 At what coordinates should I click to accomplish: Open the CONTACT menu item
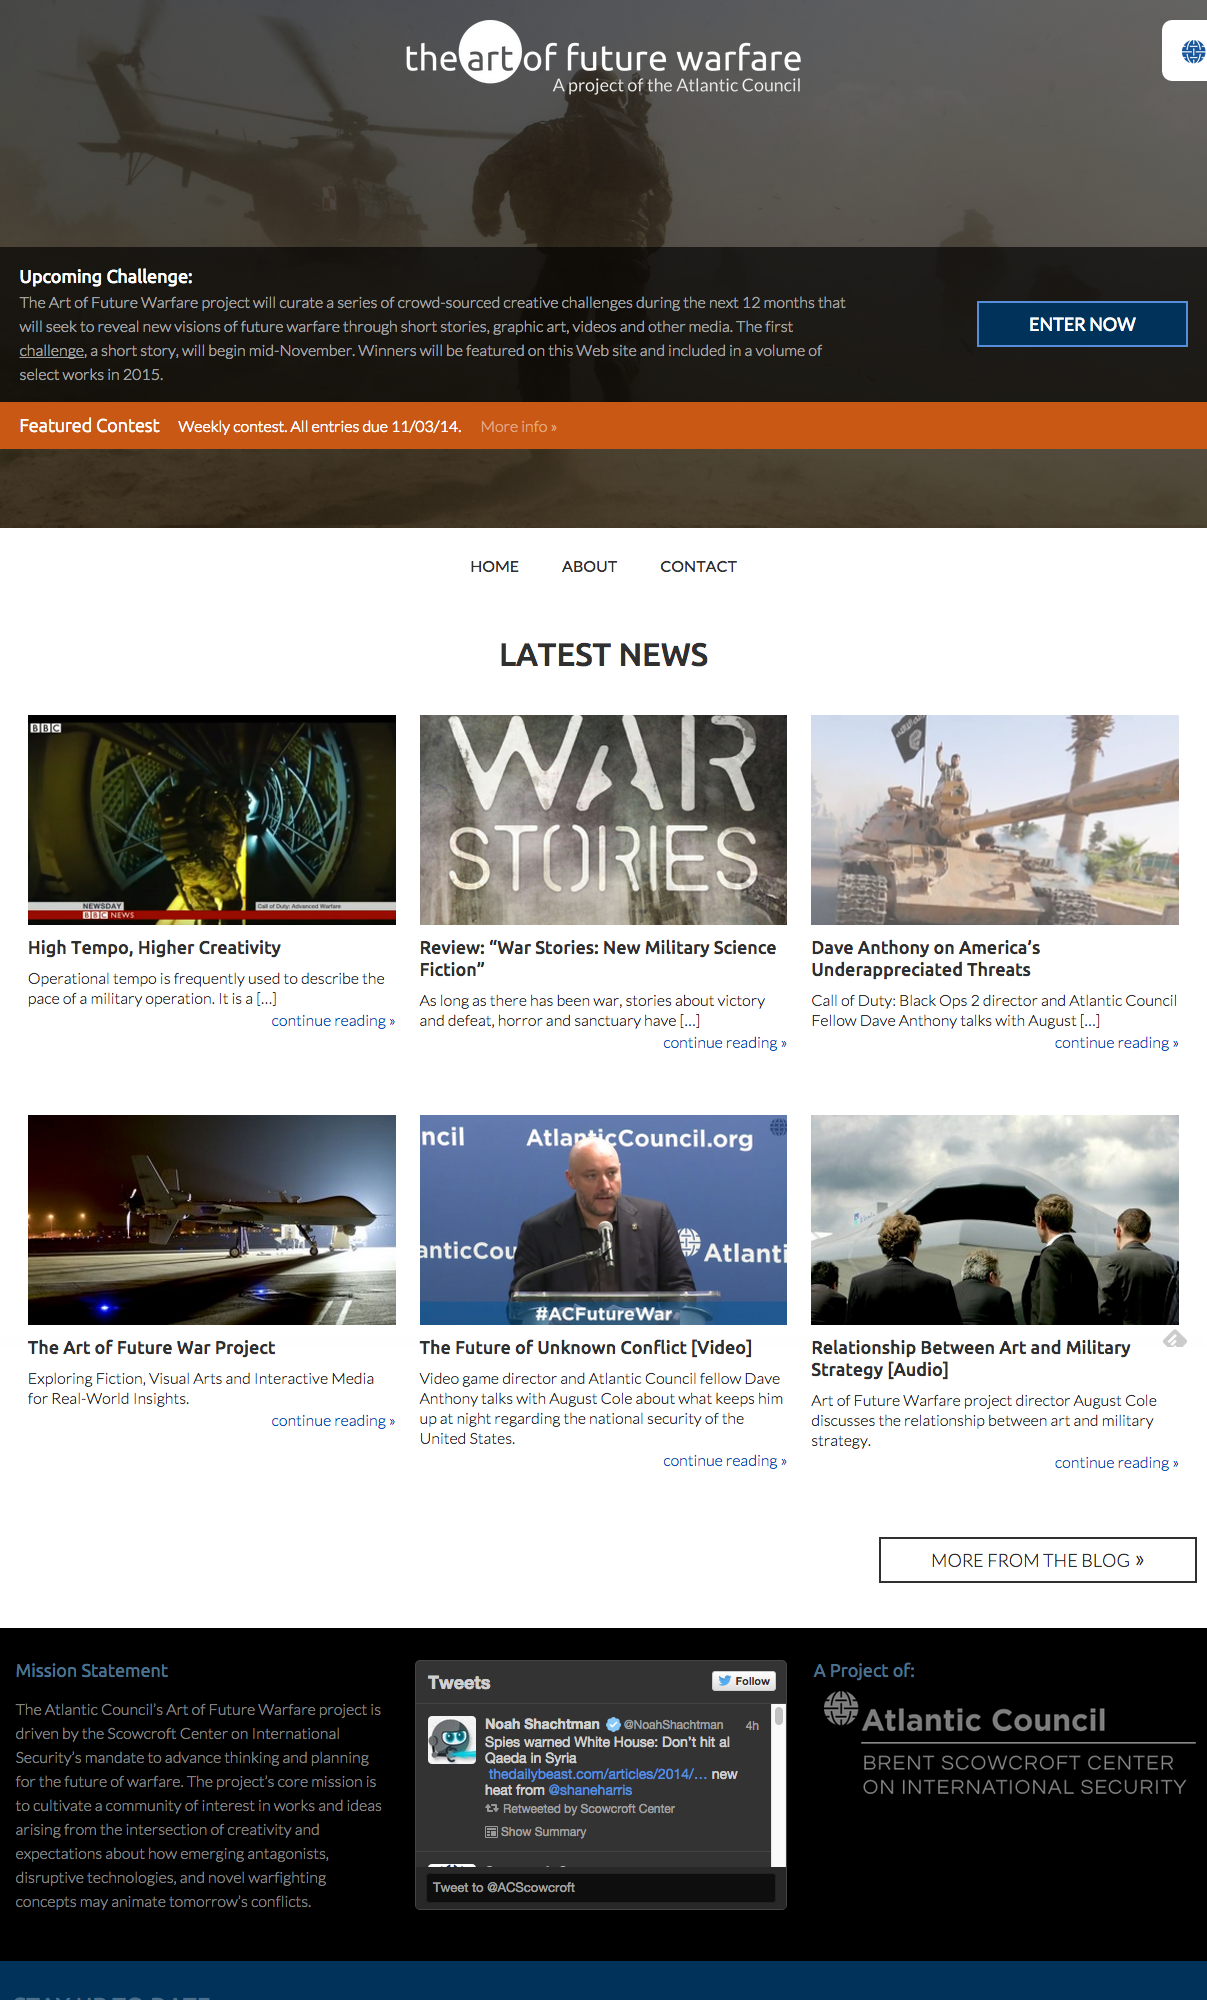click(x=698, y=567)
